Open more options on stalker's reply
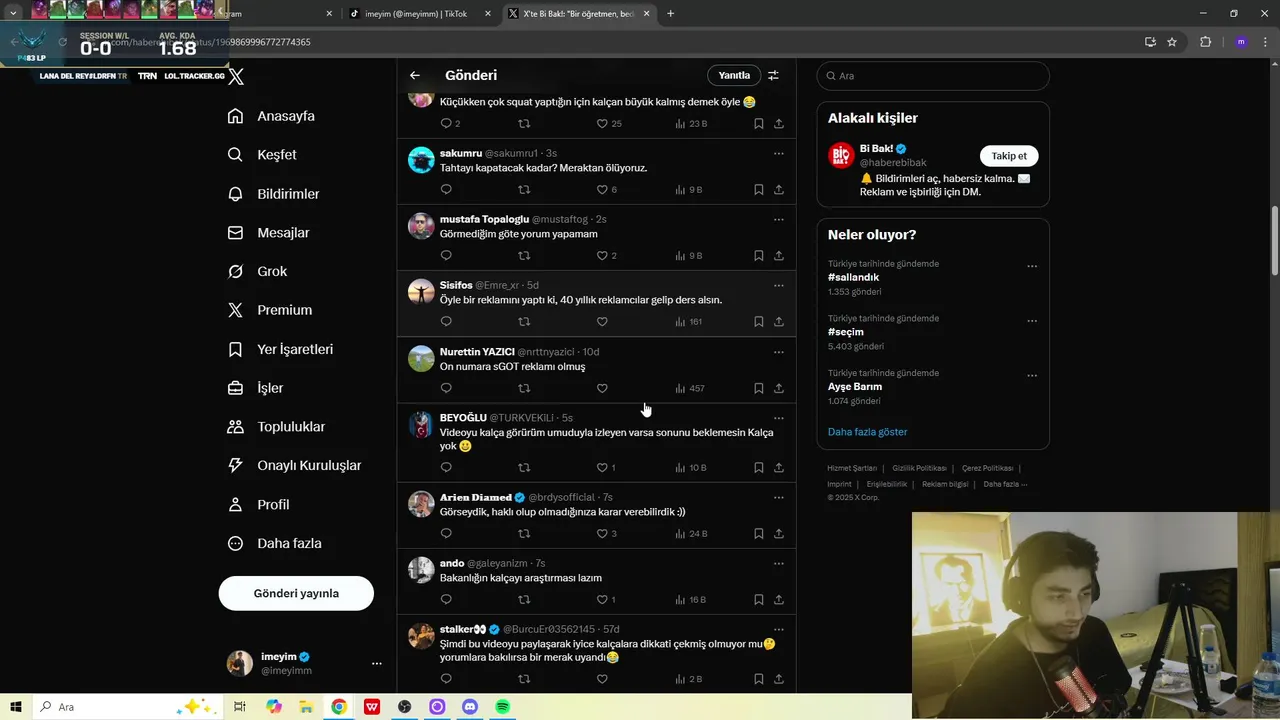The image size is (1280, 720). tap(778, 630)
